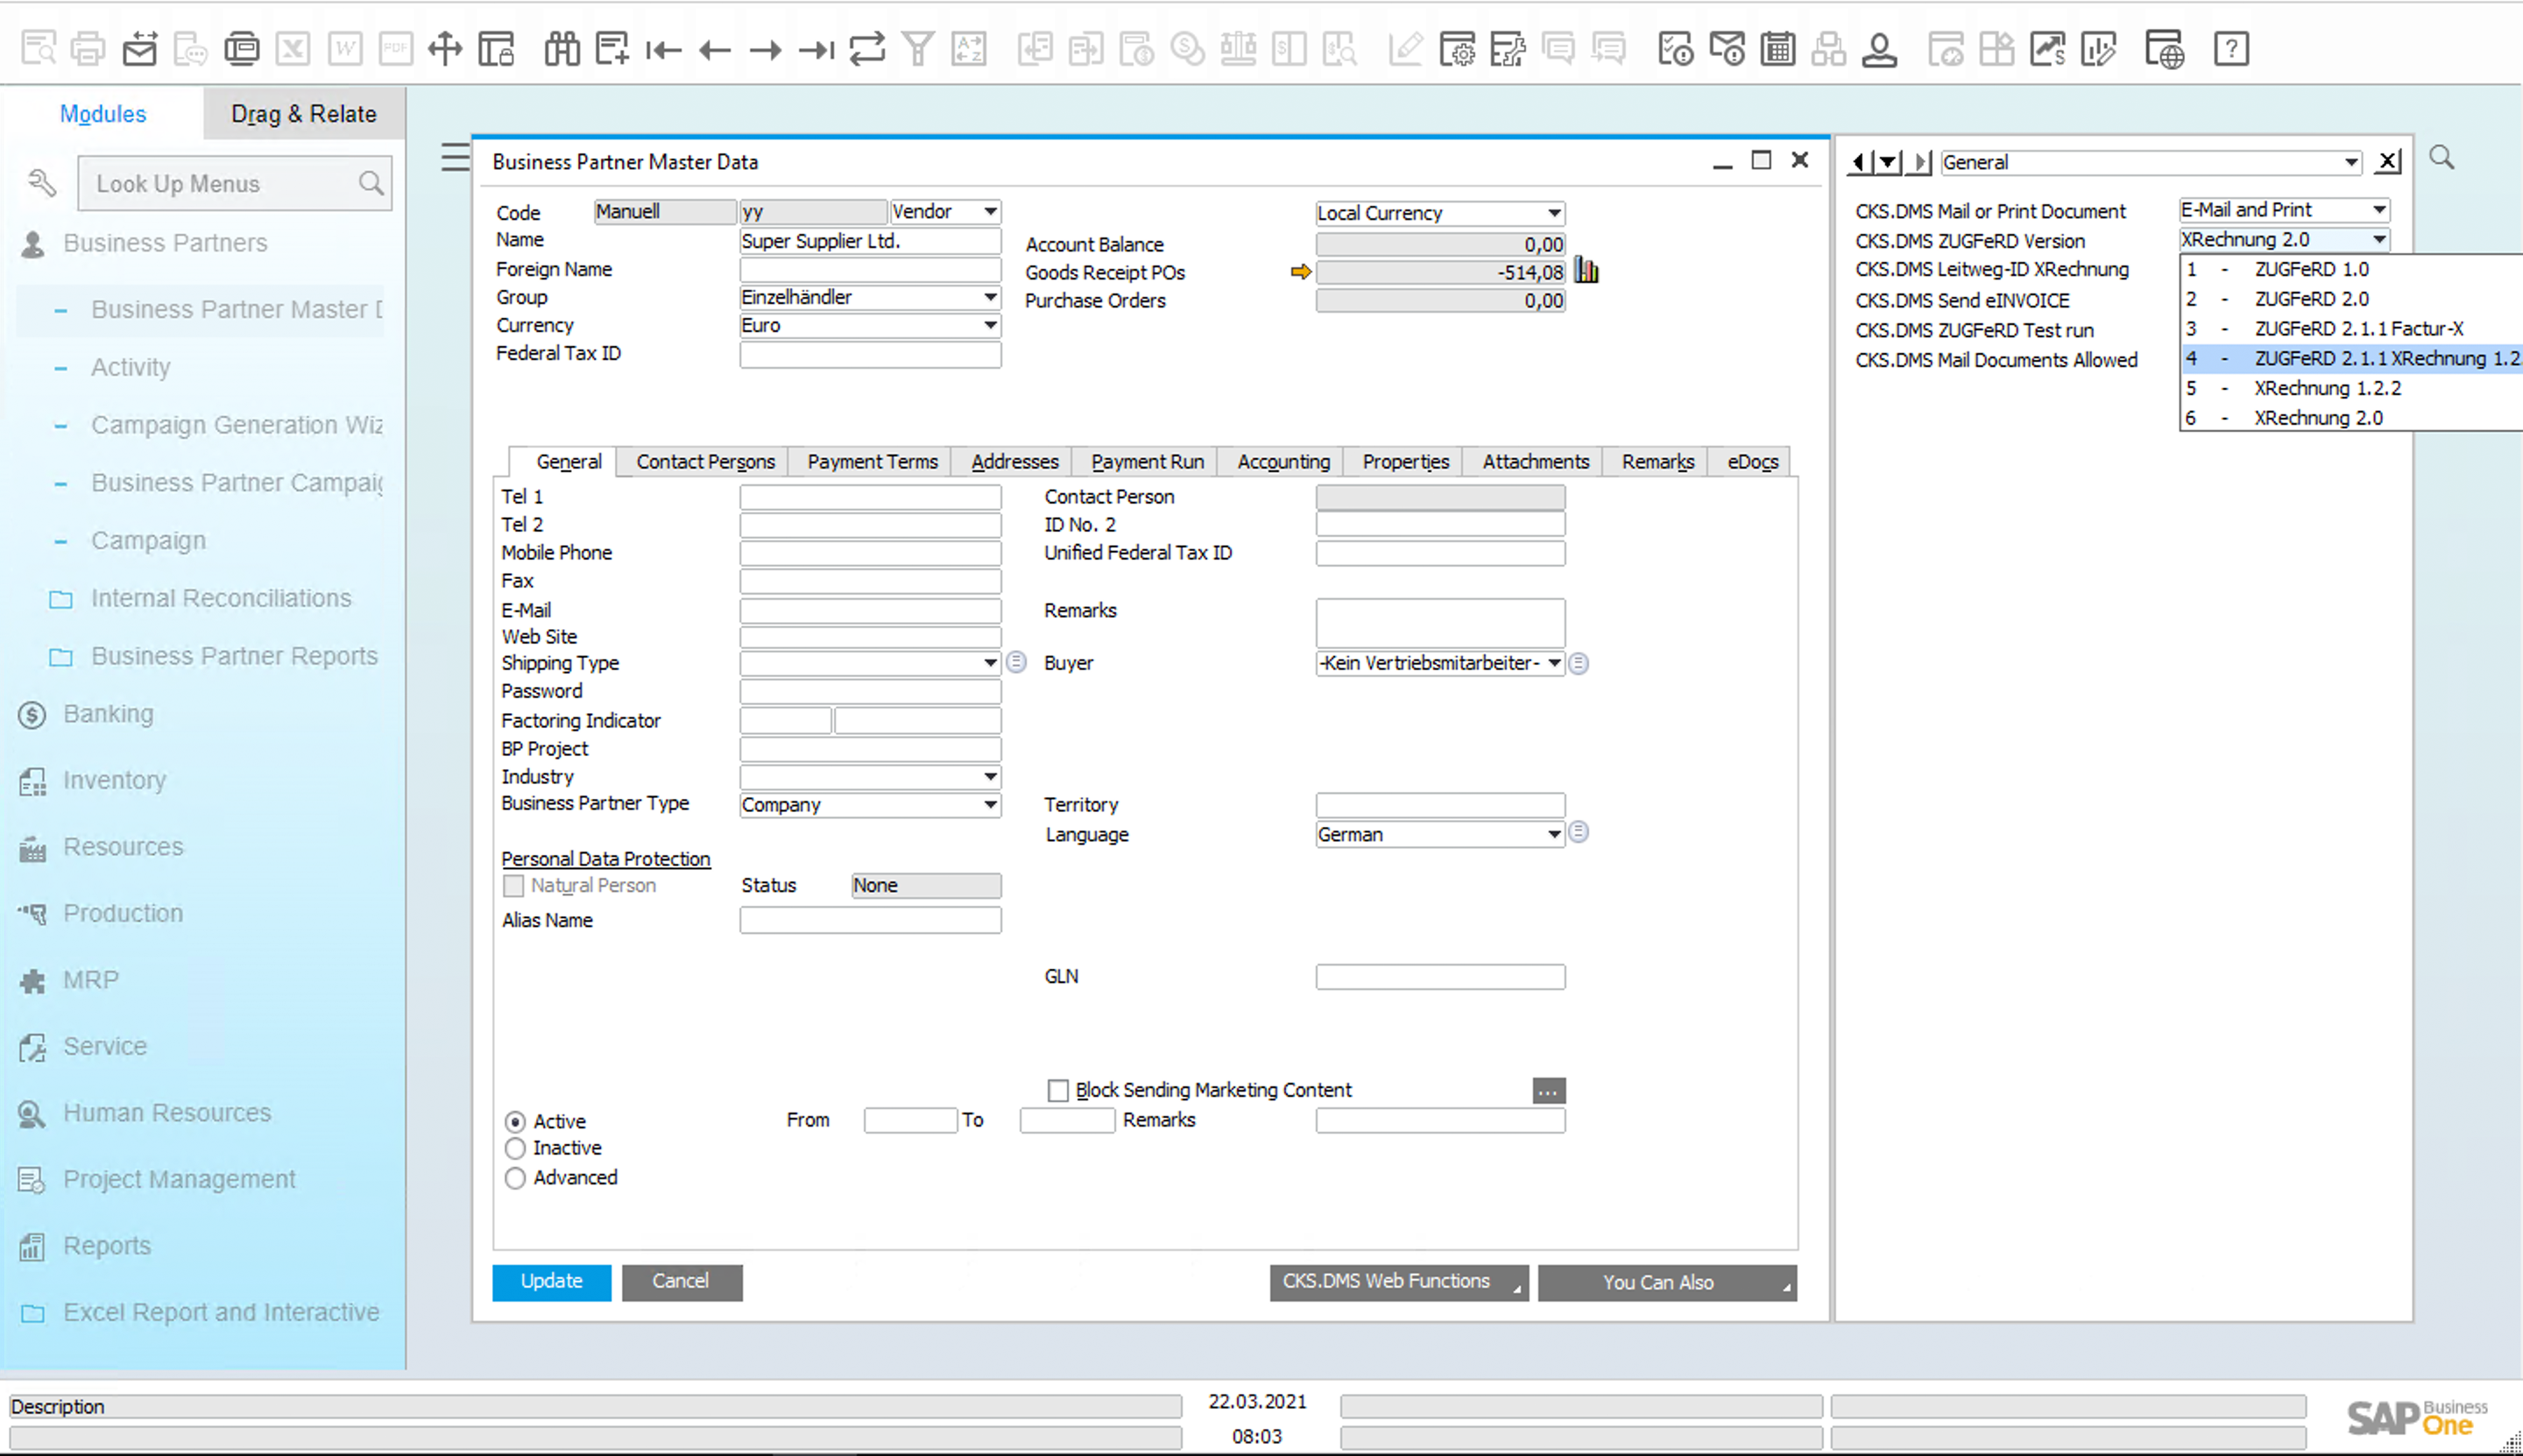The image size is (2523, 1456).
Task: Open the help question mark icon
Action: (2231, 48)
